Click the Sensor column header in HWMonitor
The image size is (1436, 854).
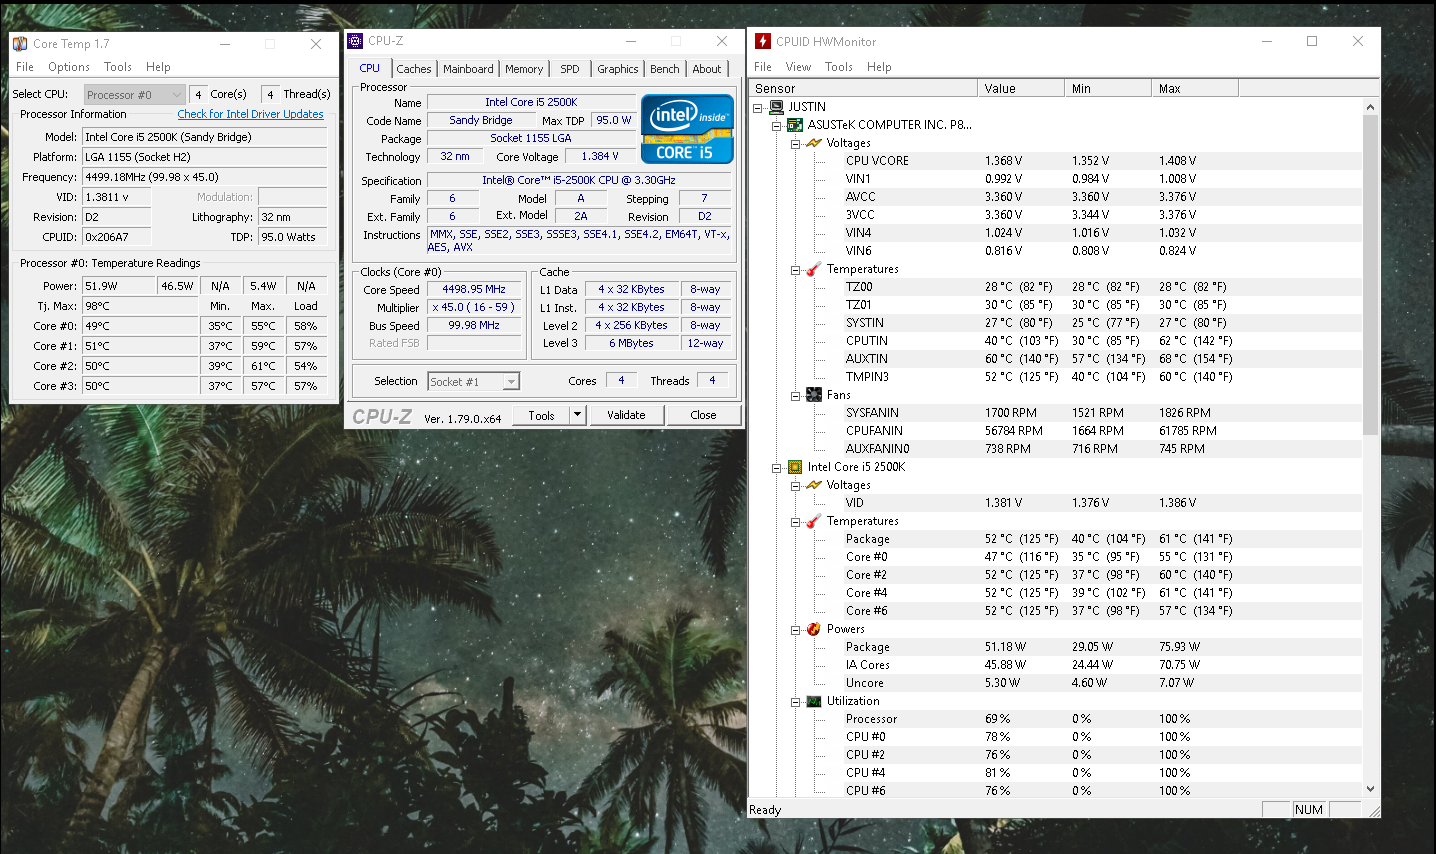tap(863, 88)
